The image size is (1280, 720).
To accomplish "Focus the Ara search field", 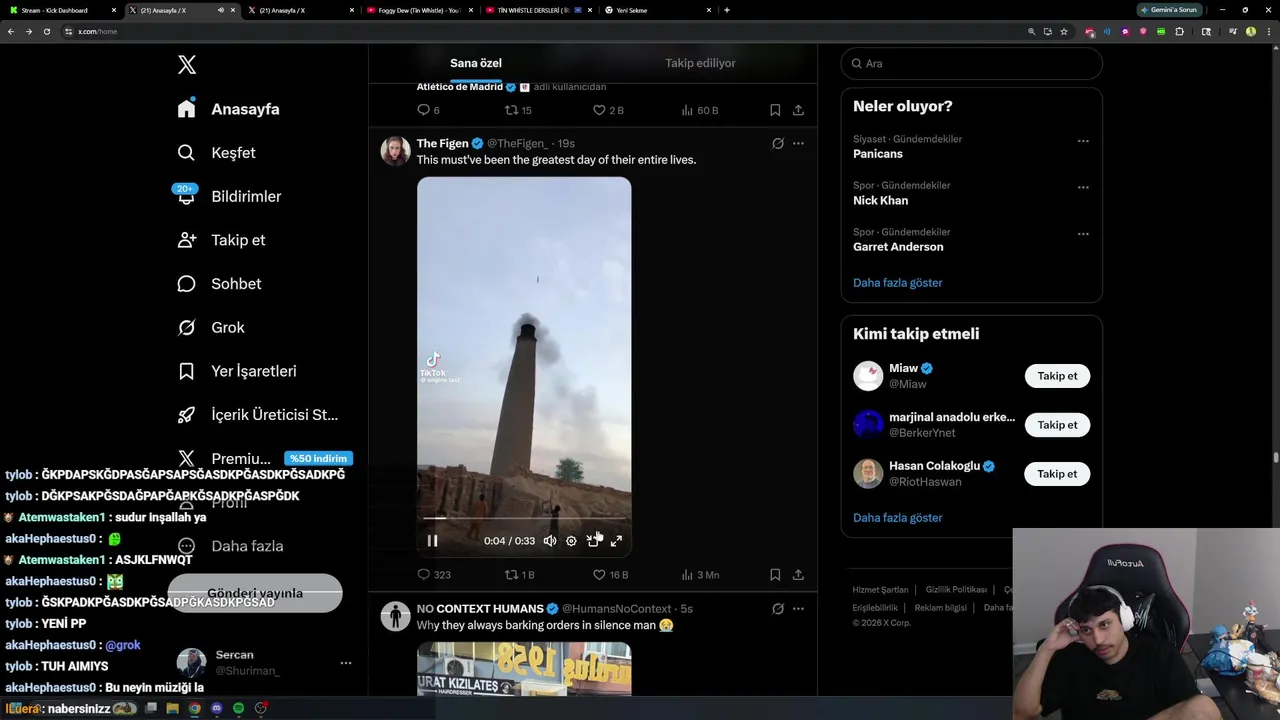I will [971, 63].
